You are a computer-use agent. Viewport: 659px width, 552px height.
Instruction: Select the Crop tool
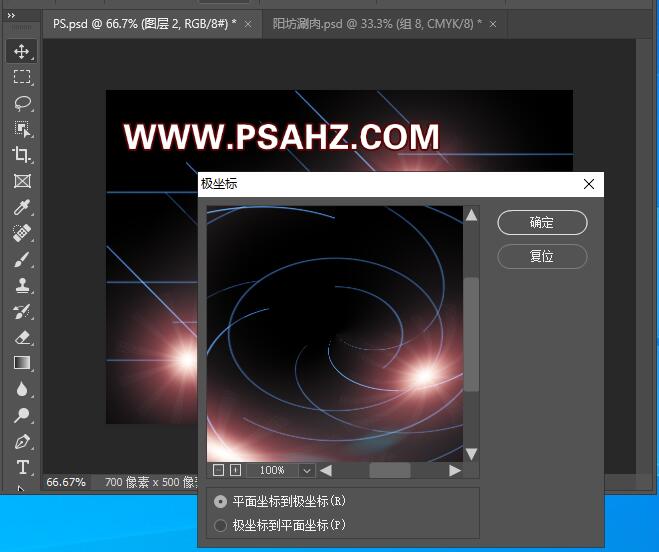[x=21, y=155]
